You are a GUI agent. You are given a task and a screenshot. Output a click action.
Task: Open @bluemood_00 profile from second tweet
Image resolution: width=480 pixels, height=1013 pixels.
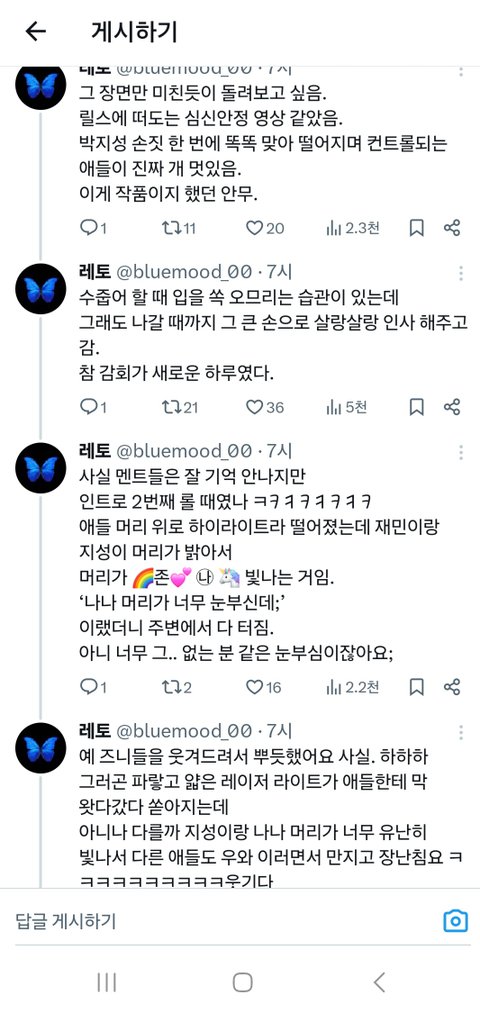[x=183, y=271]
